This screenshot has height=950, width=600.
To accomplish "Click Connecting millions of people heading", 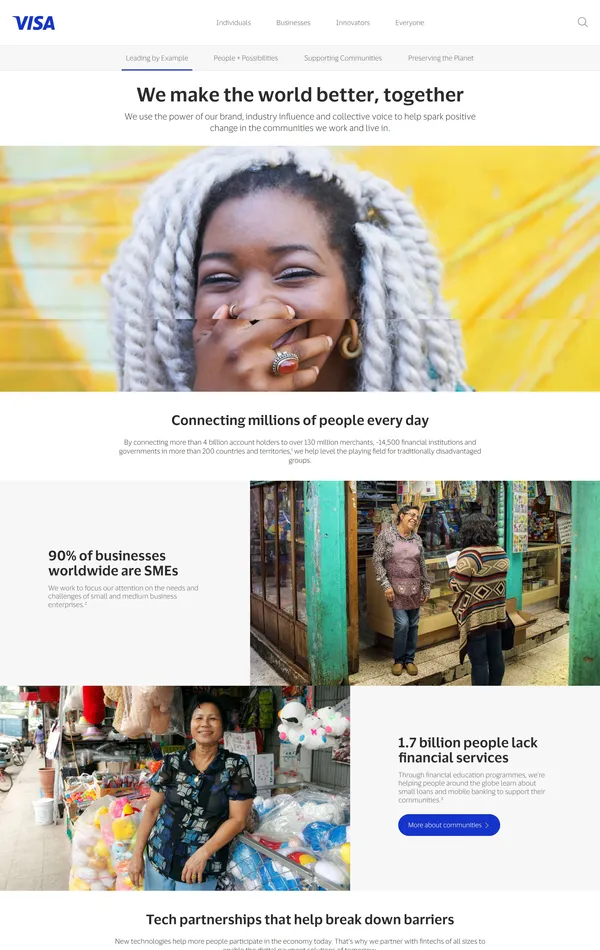I will 300,420.
